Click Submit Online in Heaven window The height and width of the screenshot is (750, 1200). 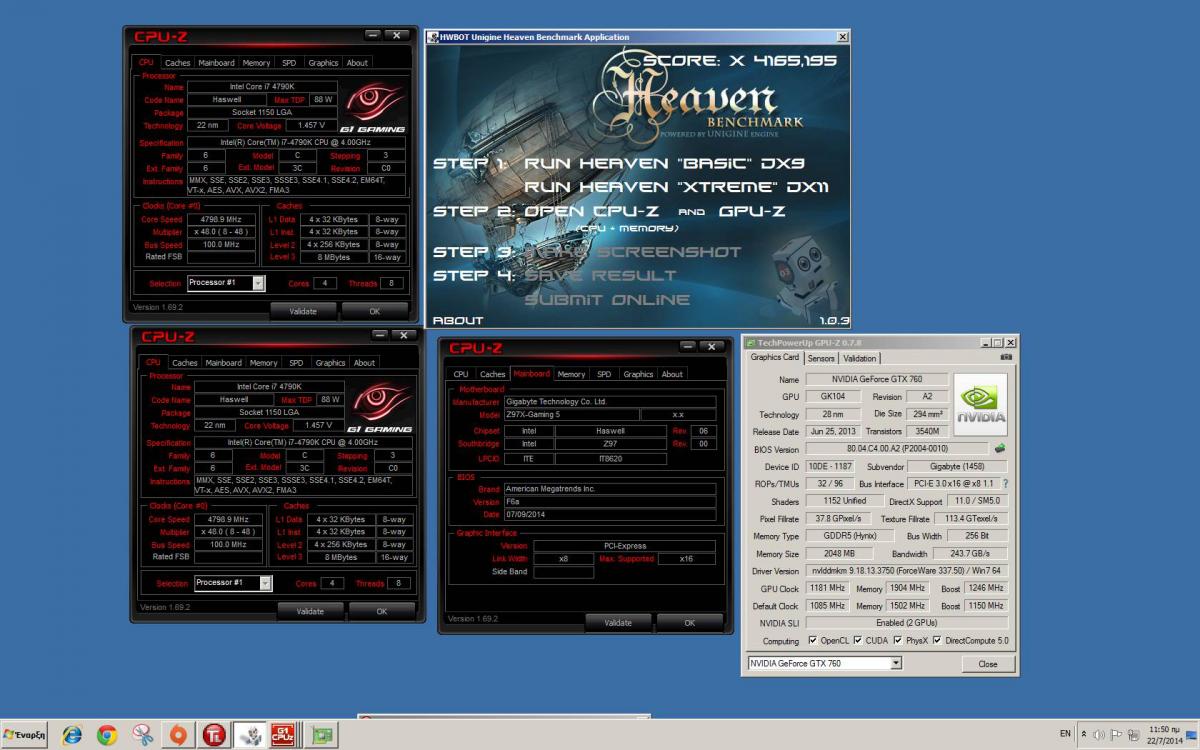[x=607, y=300]
